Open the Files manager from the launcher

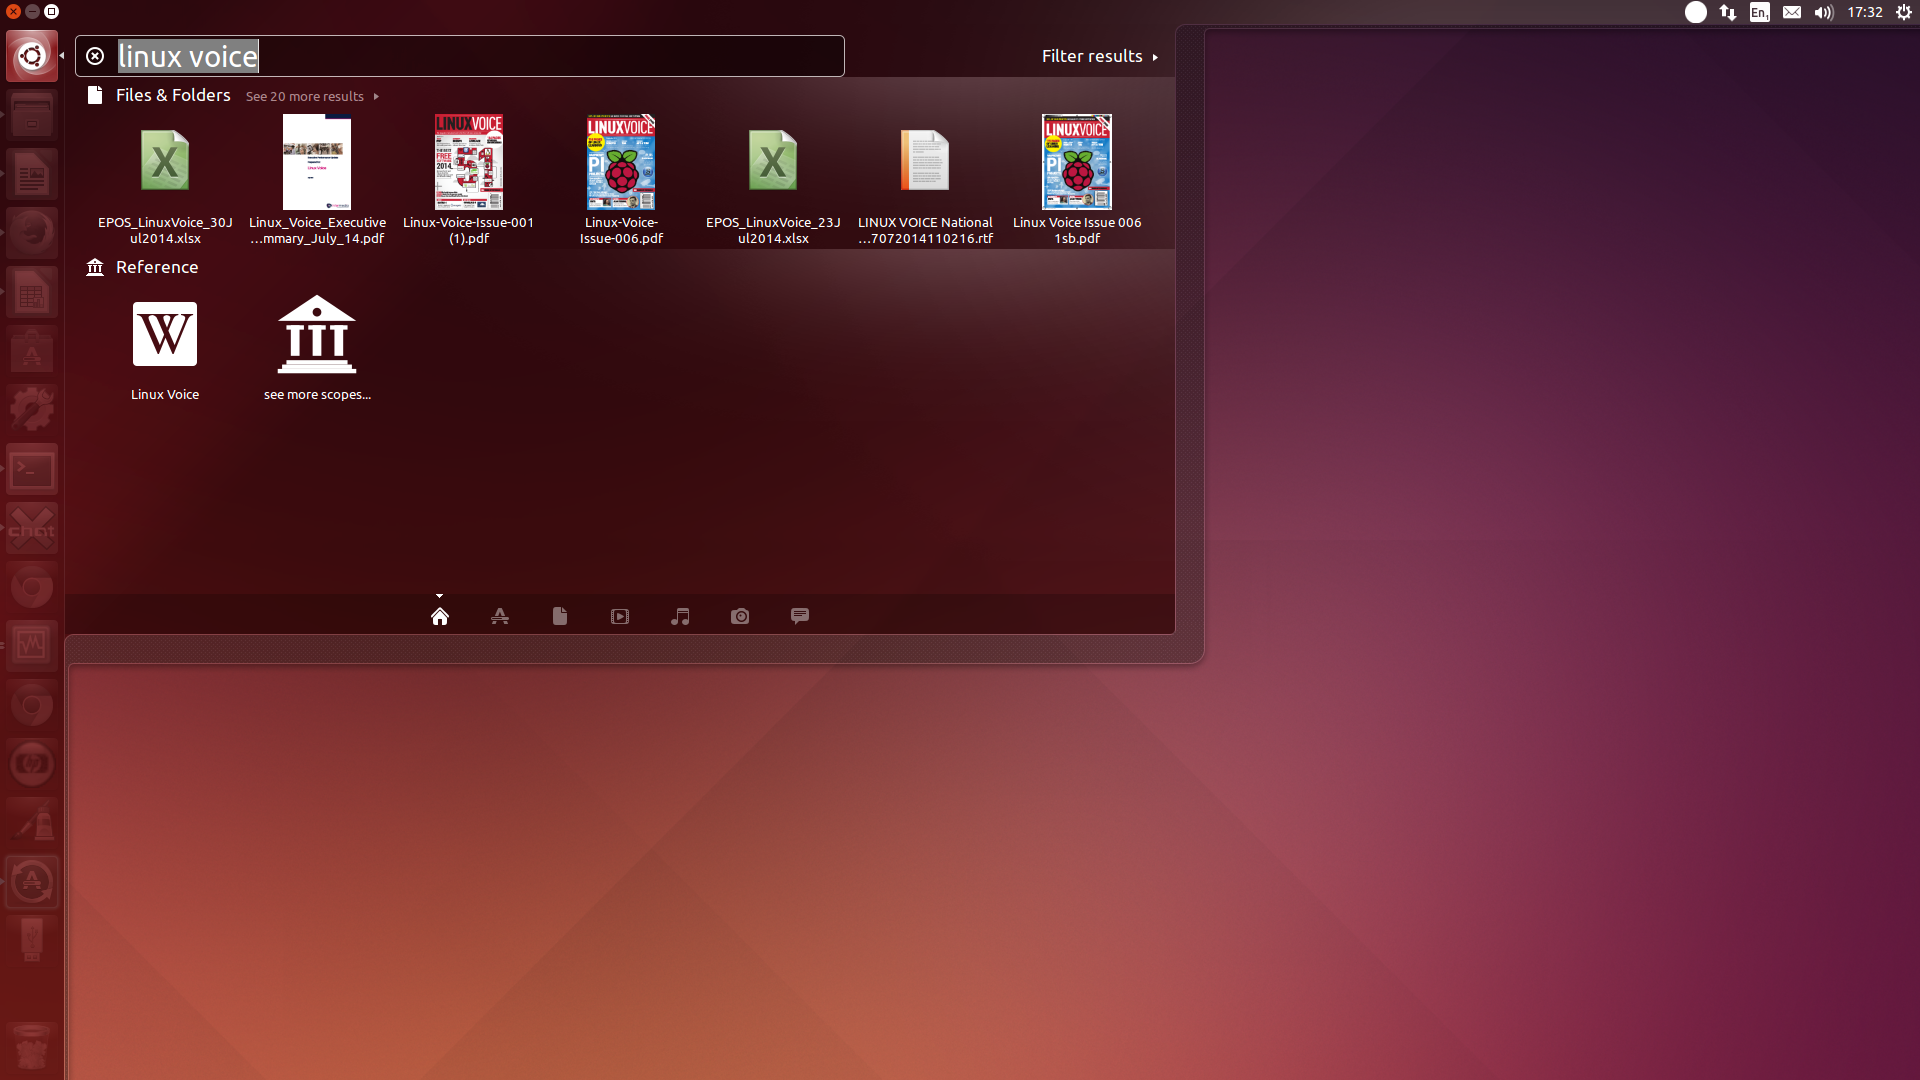coord(32,116)
